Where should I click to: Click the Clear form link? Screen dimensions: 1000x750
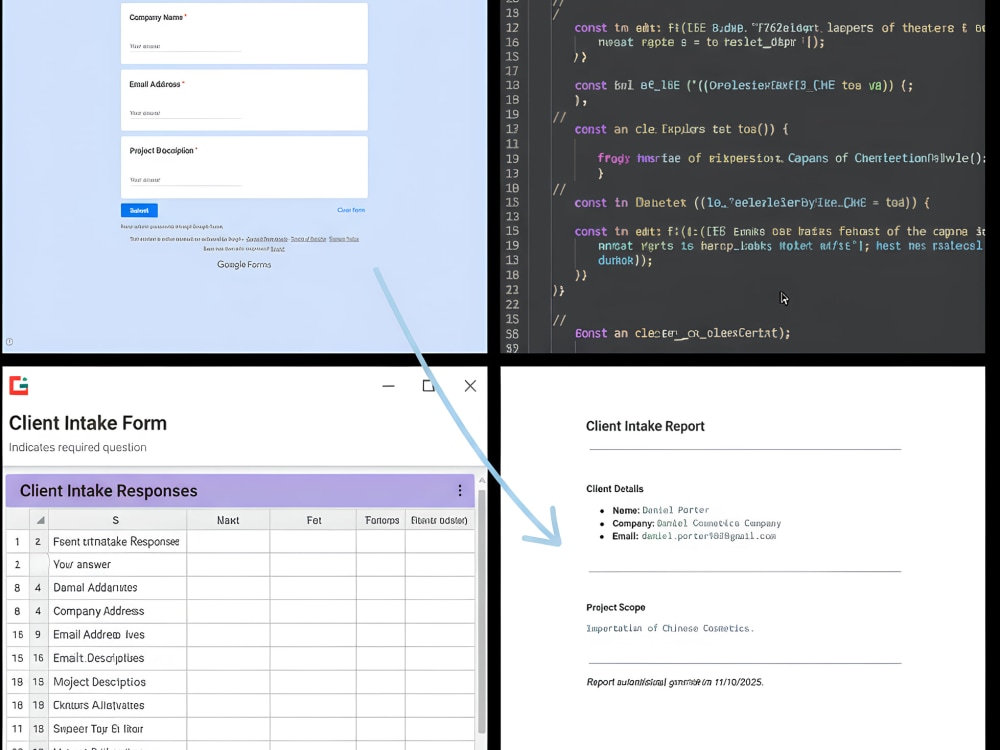351,210
